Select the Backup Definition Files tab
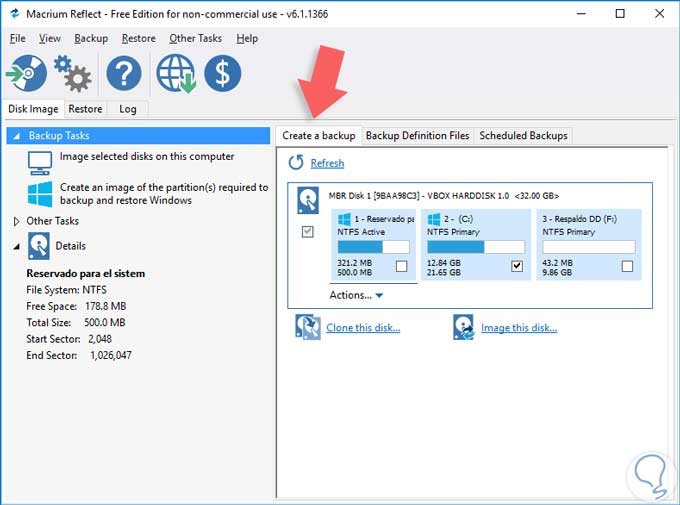The height and width of the screenshot is (505, 680). [418, 136]
